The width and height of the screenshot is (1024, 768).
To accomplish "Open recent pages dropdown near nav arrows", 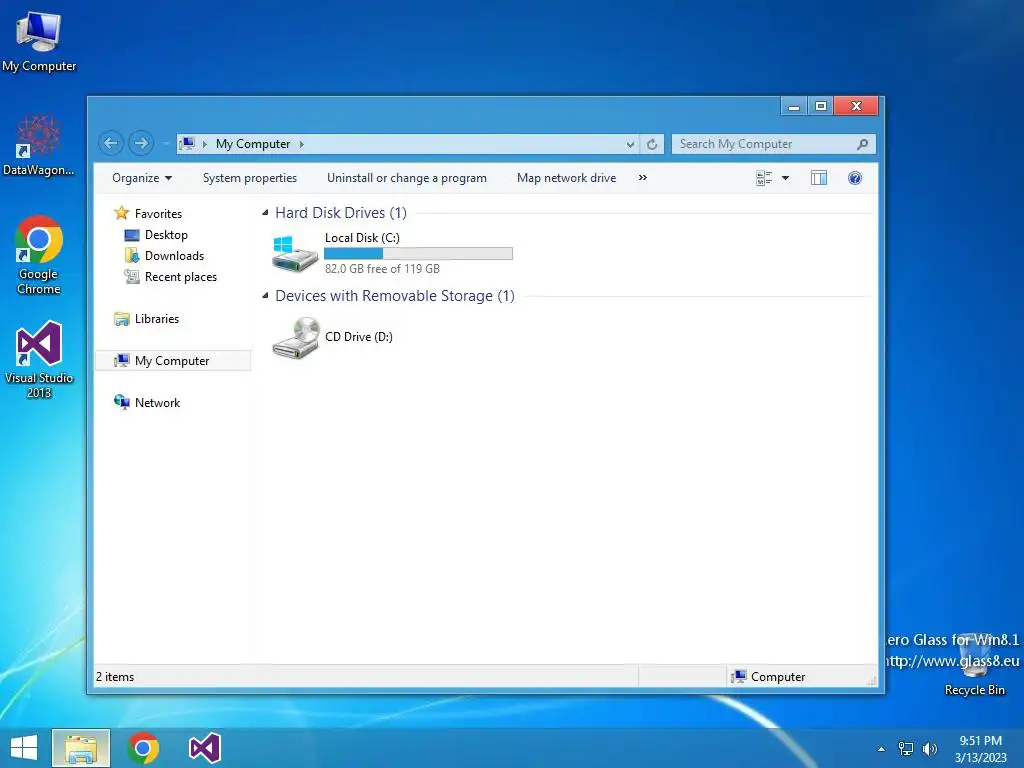I will point(165,144).
